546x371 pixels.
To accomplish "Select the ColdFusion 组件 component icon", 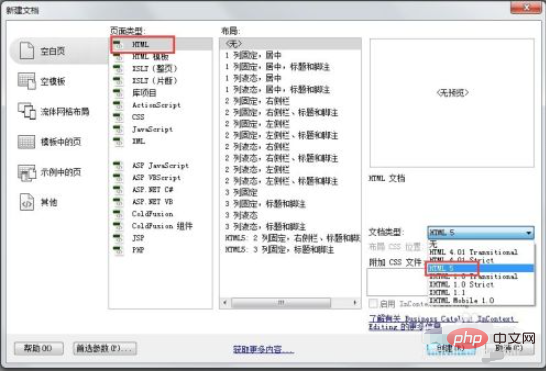I will click(x=118, y=226).
